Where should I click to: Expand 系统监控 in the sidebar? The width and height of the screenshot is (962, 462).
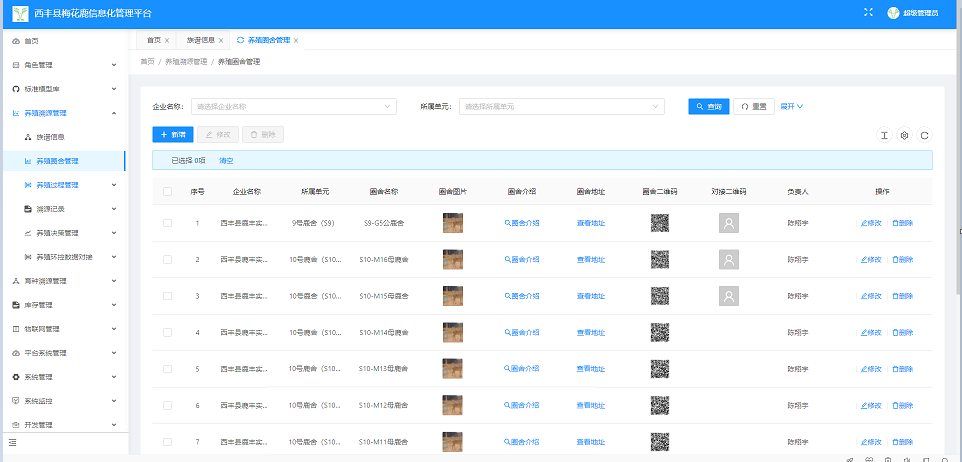(x=64, y=401)
